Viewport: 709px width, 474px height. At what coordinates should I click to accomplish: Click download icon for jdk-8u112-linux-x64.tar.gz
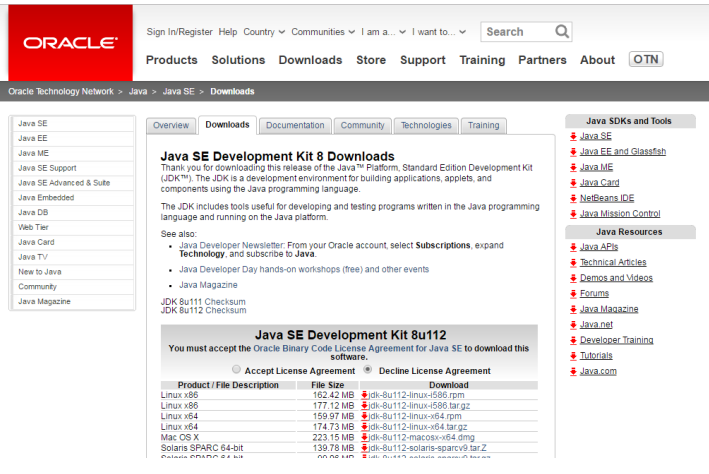(364, 427)
